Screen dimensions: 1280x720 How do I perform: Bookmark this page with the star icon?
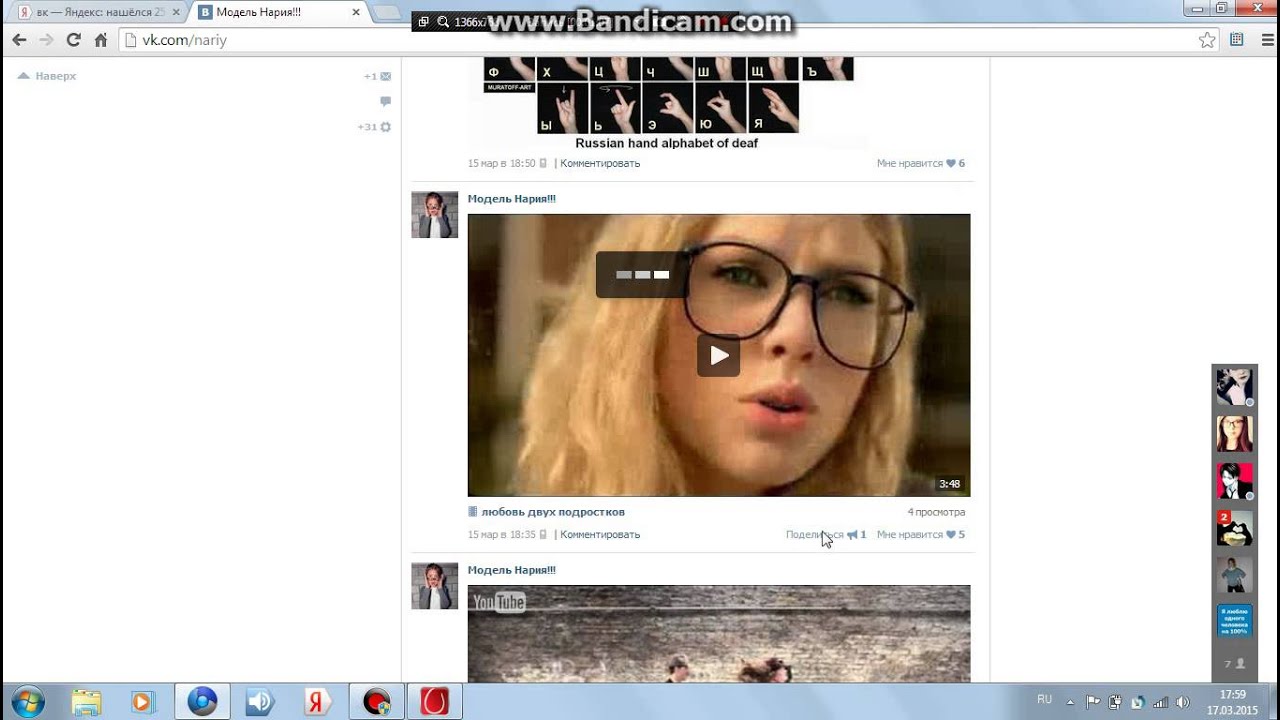(x=1207, y=40)
